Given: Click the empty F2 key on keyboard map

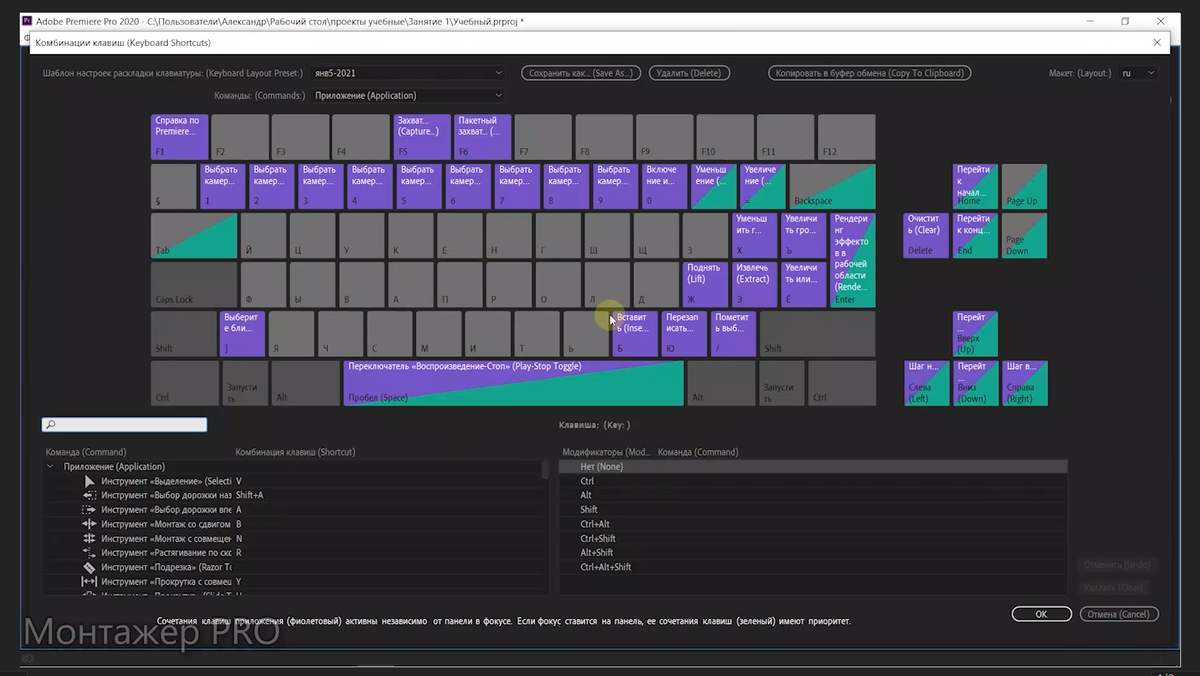Looking at the screenshot, I should point(240,137).
